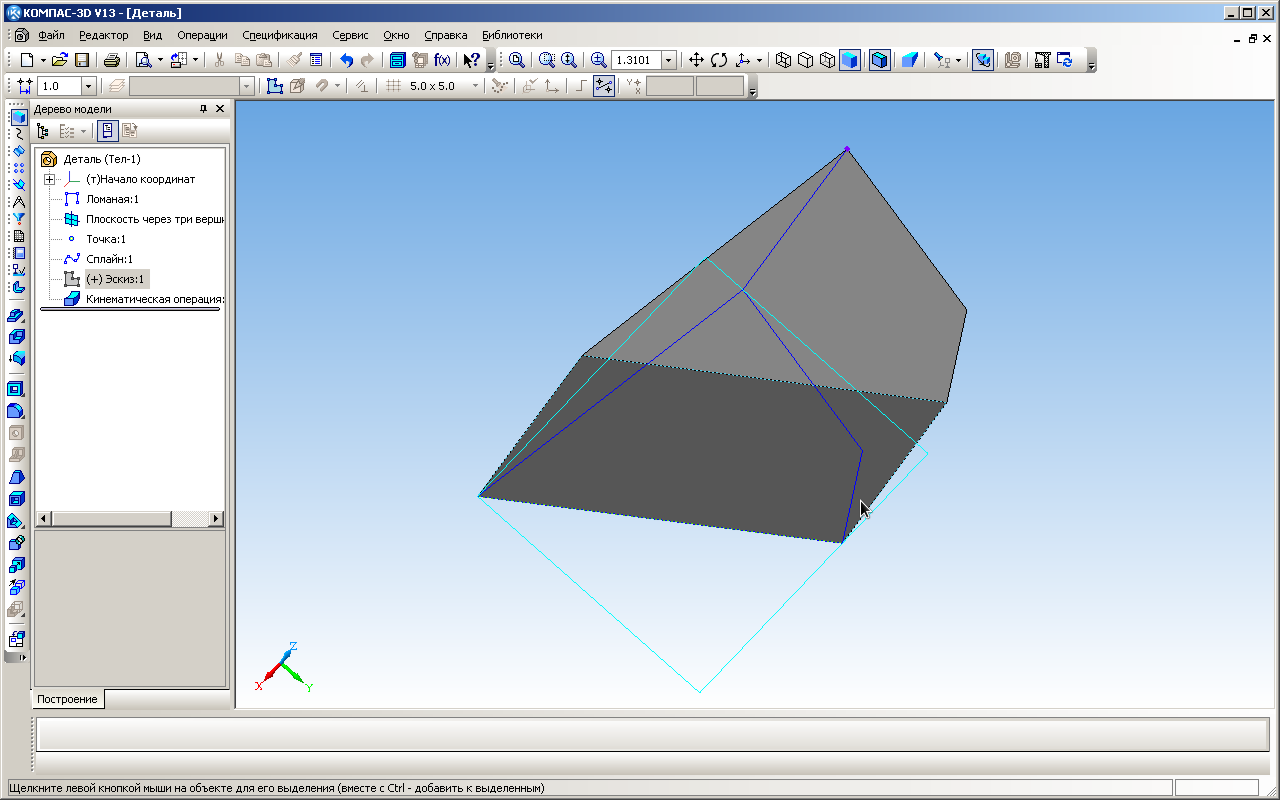Open the selection filter dropdown arrow in top toolbar
Image resolution: width=1280 pixels, height=800 pixels.
[958, 60]
